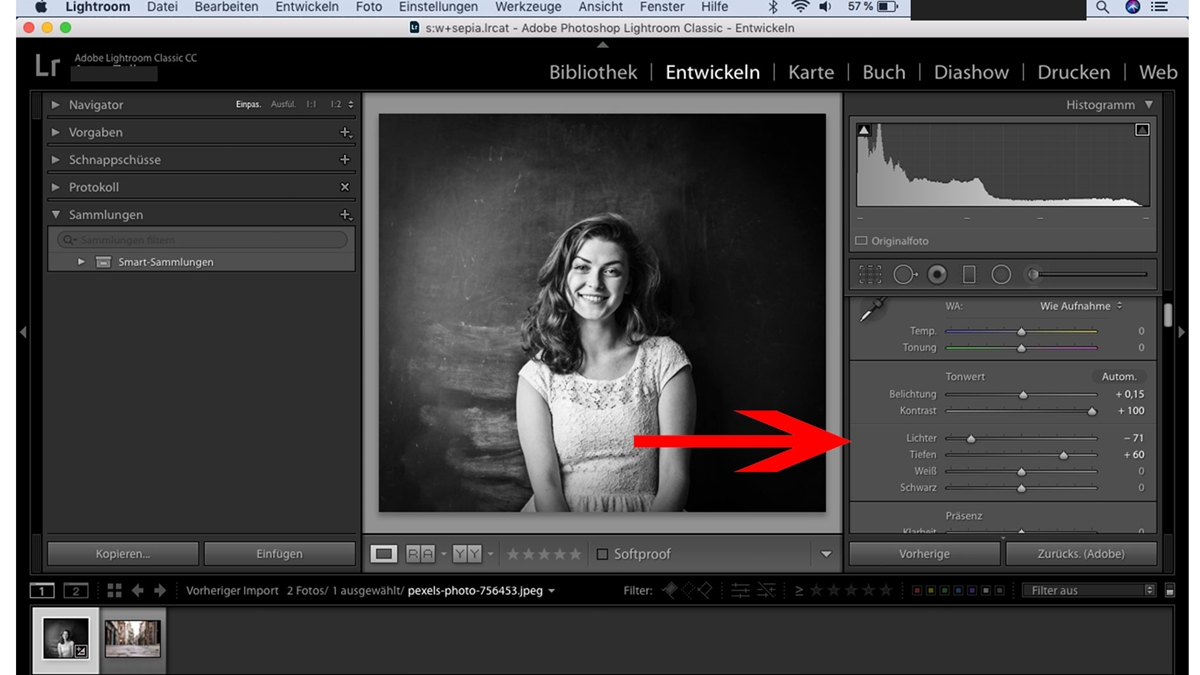
Task: Click the Zurücks. (Adobe) button
Action: tap(1081, 554)
